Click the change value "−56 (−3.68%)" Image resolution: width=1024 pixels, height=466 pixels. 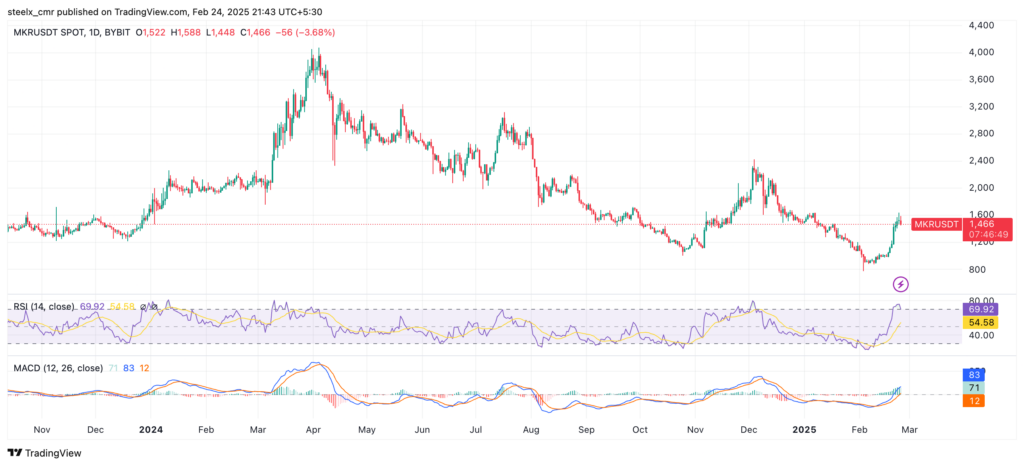pyautogui.click(x=306, y=32)
